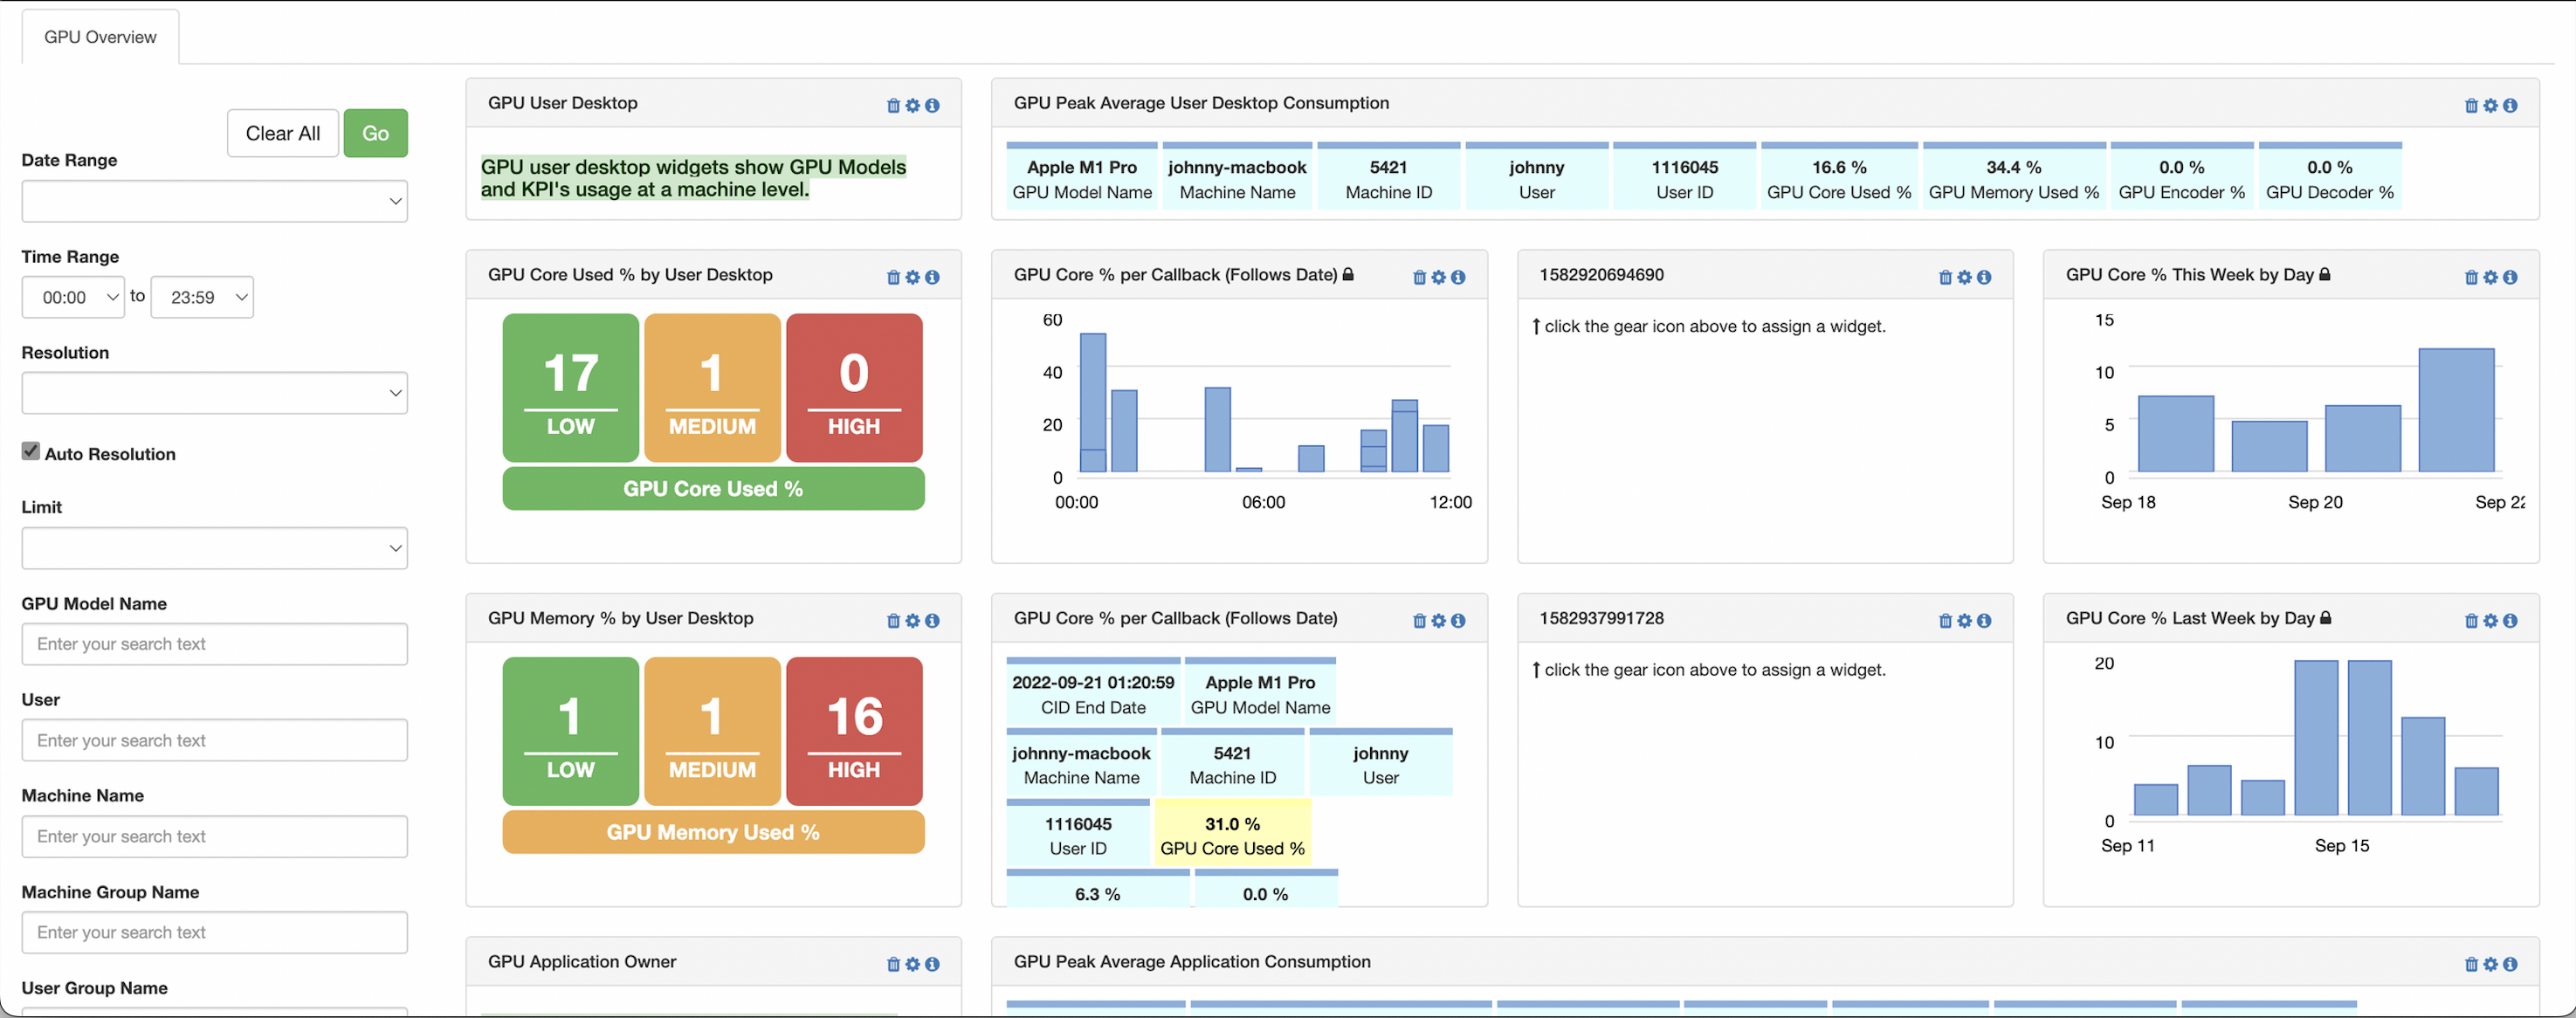Viewport: 2576px width, 1018px height.
Task: Click the green 17 LOW tile
Action: click(570, 388)
